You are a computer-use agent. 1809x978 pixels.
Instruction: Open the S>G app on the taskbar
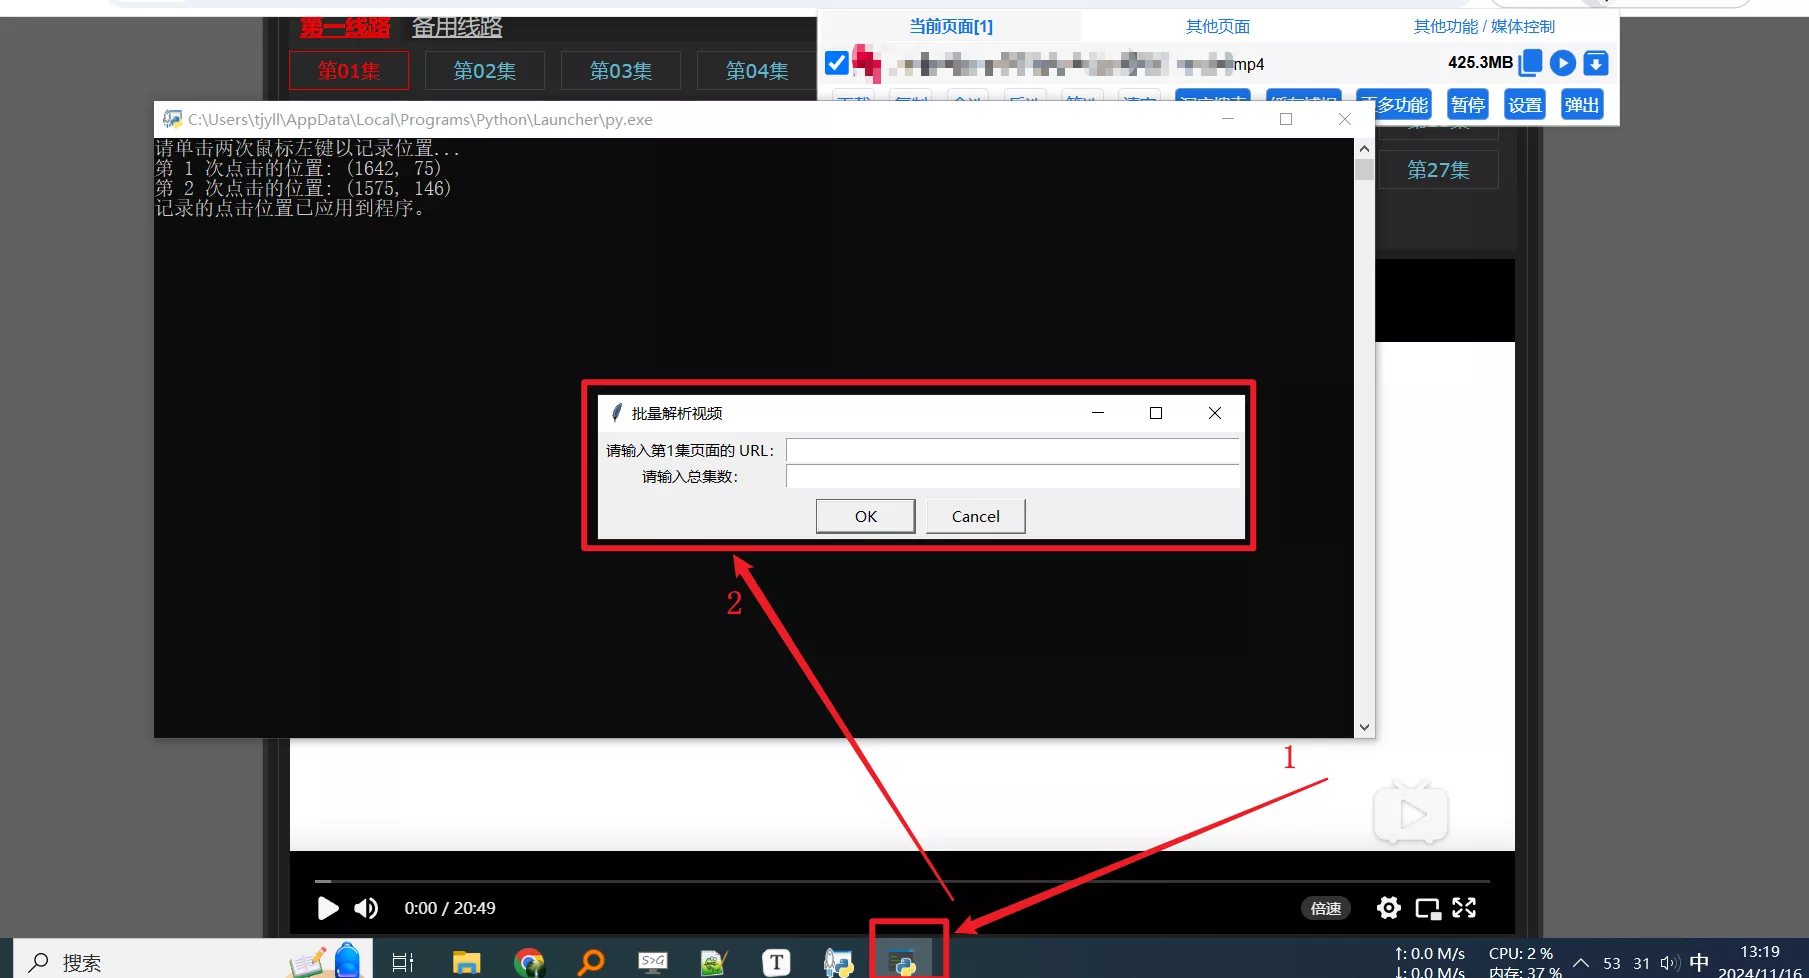[x=653, y=963]
